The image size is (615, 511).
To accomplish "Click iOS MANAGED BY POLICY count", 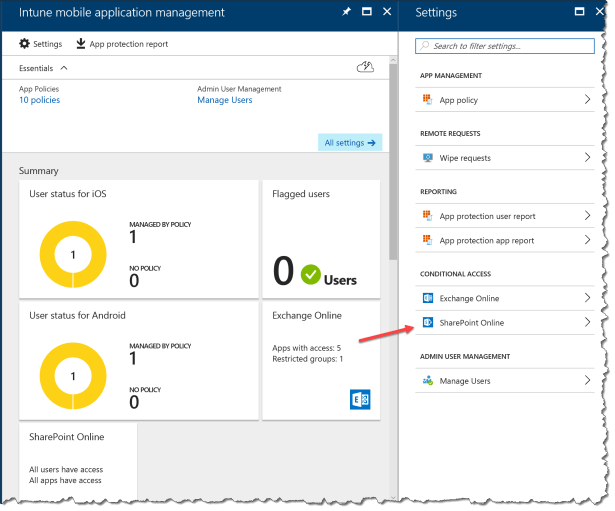I will coord(133,237).
